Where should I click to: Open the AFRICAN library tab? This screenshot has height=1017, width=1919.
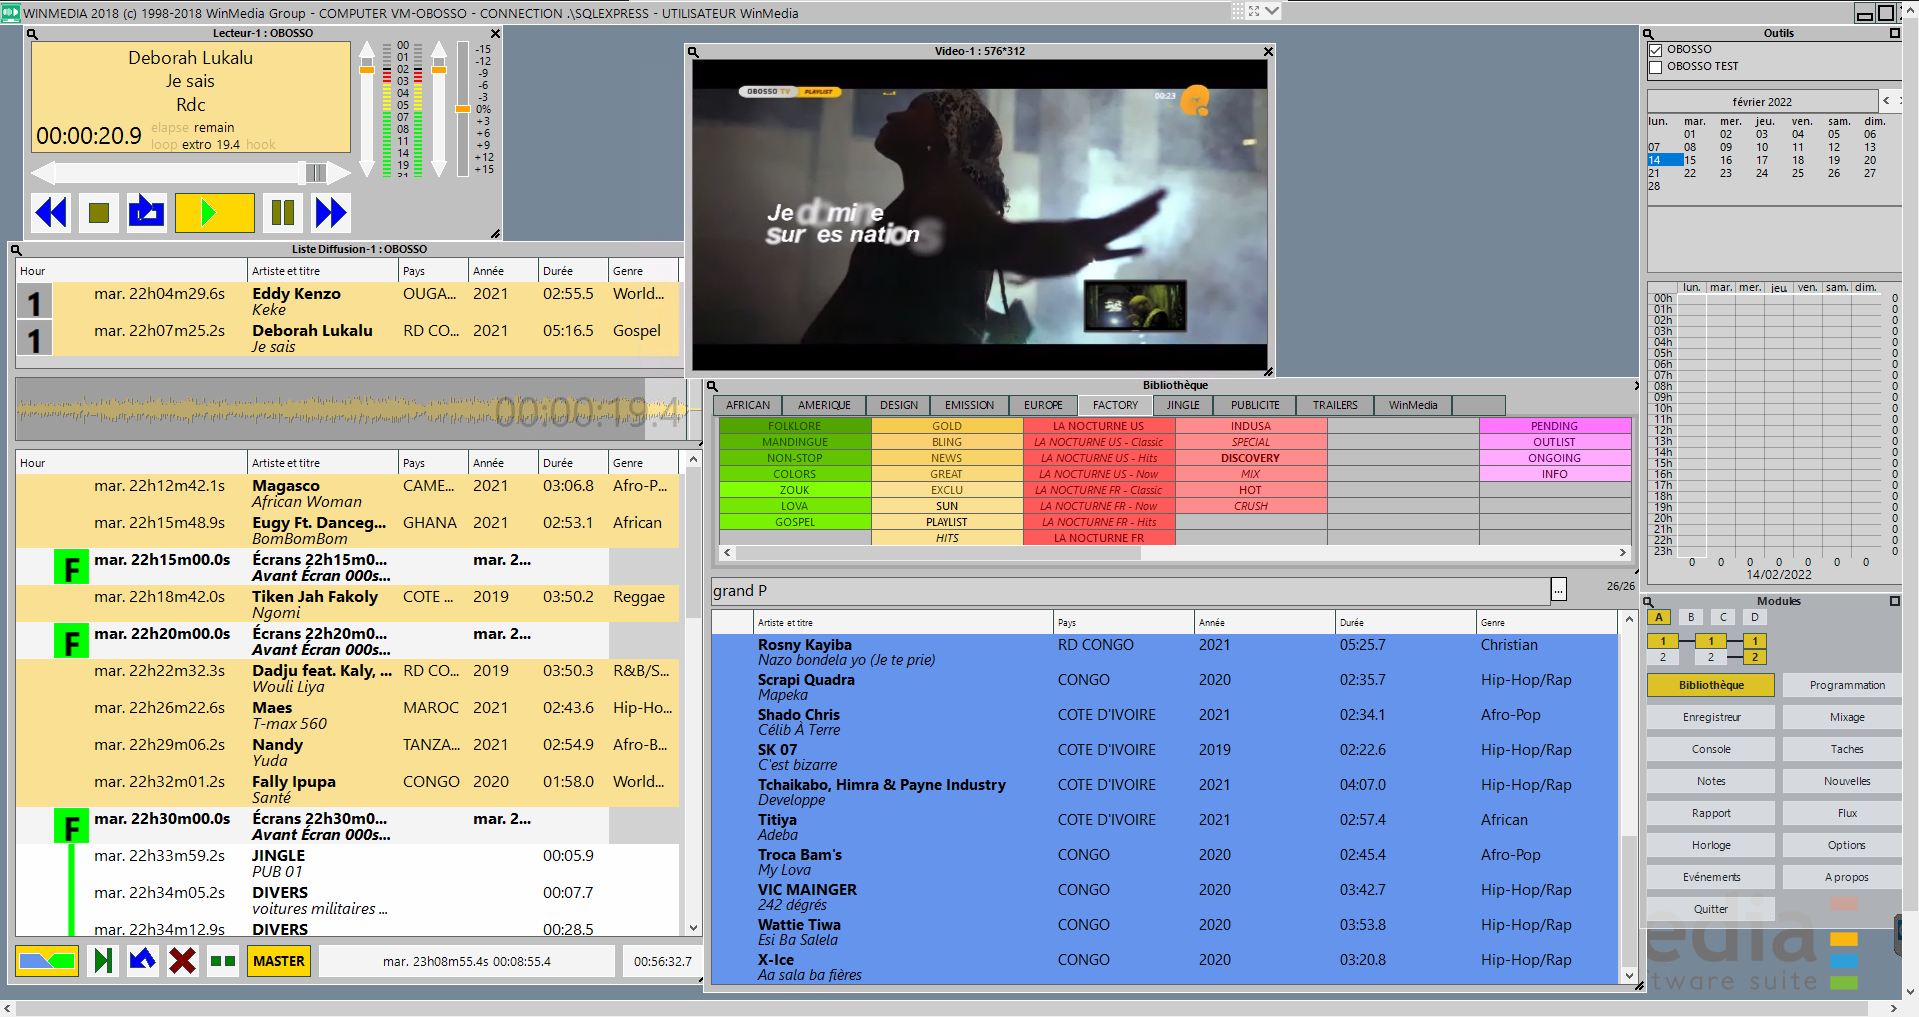tap(747, 405)
